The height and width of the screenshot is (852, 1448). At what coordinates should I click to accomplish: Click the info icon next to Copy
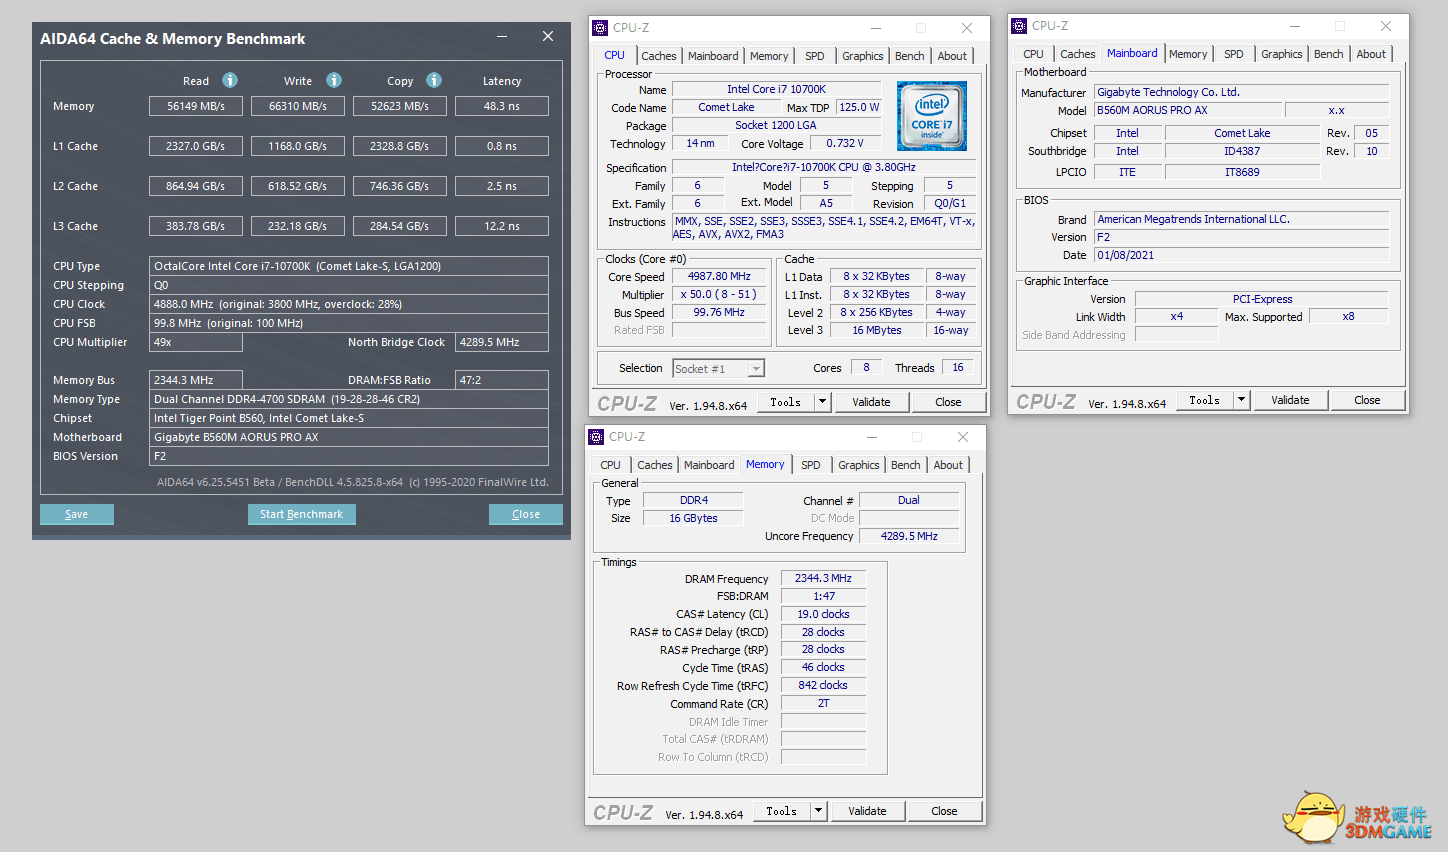tap(434, 80)
